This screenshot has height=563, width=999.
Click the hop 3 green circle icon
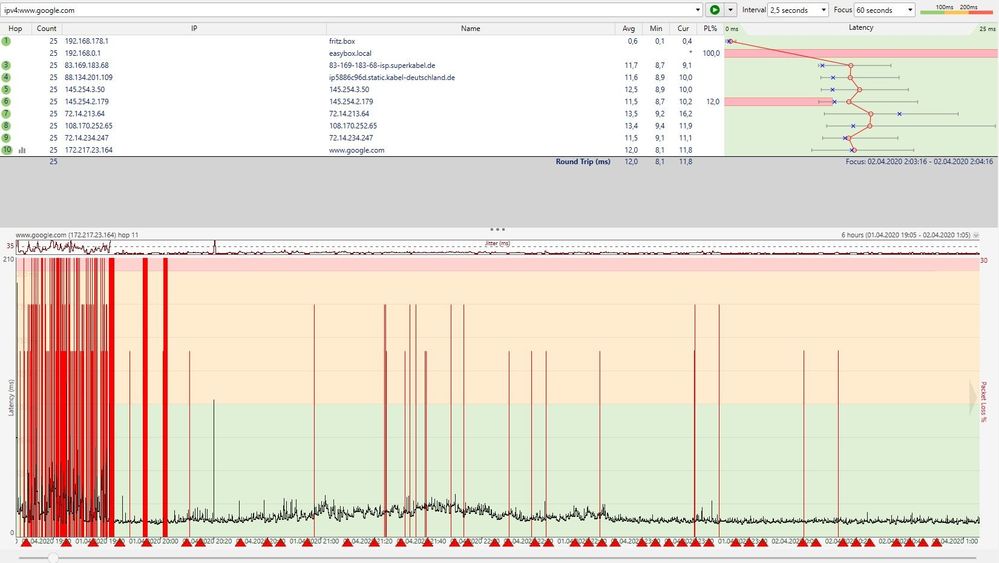(6, 65)
